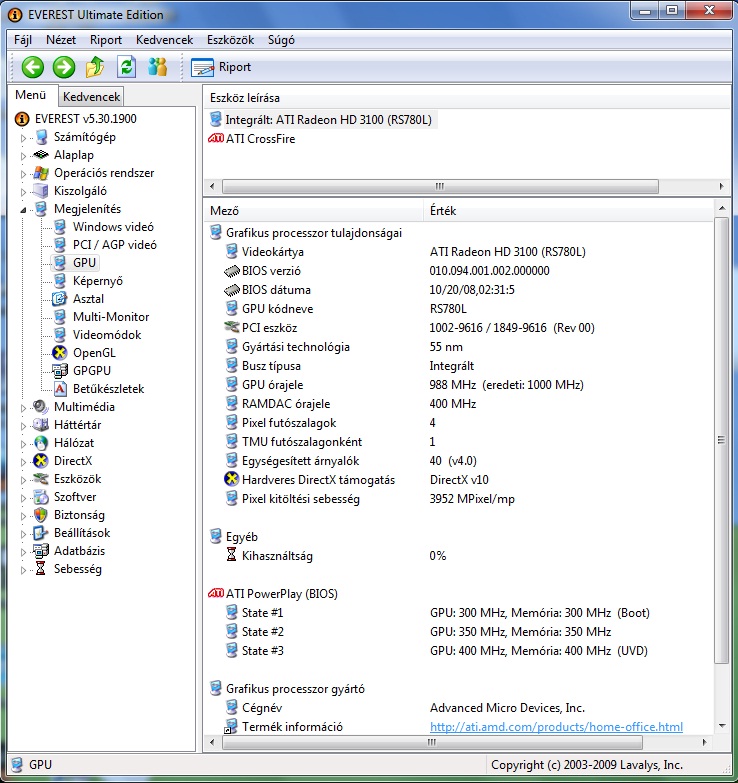Expand the Operációs rendszer node
The width and height of the screenshot is (738, 783).
pos(23,174)
